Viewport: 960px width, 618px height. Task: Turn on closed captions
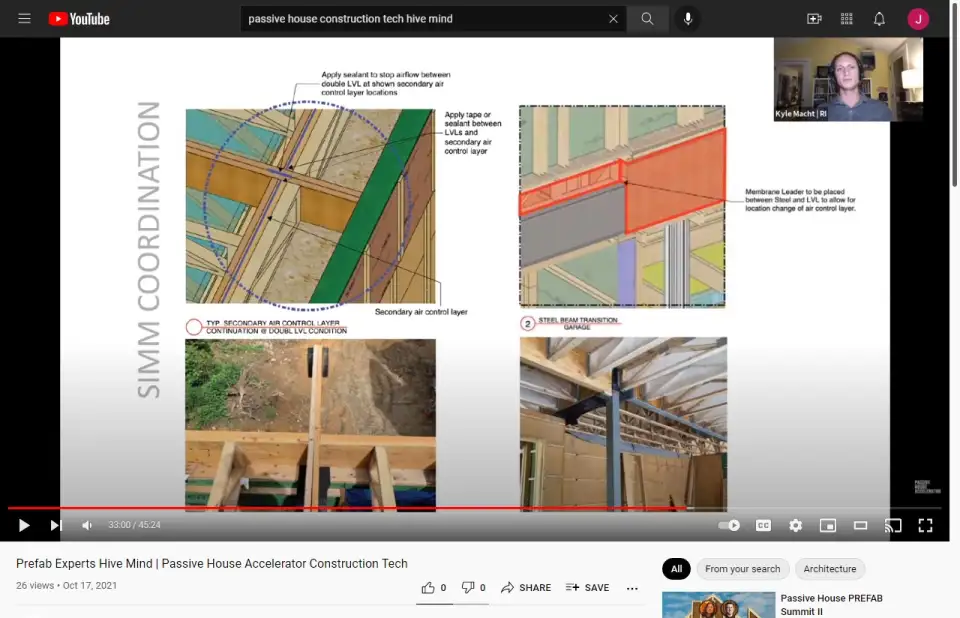click(x=763, y=525)
